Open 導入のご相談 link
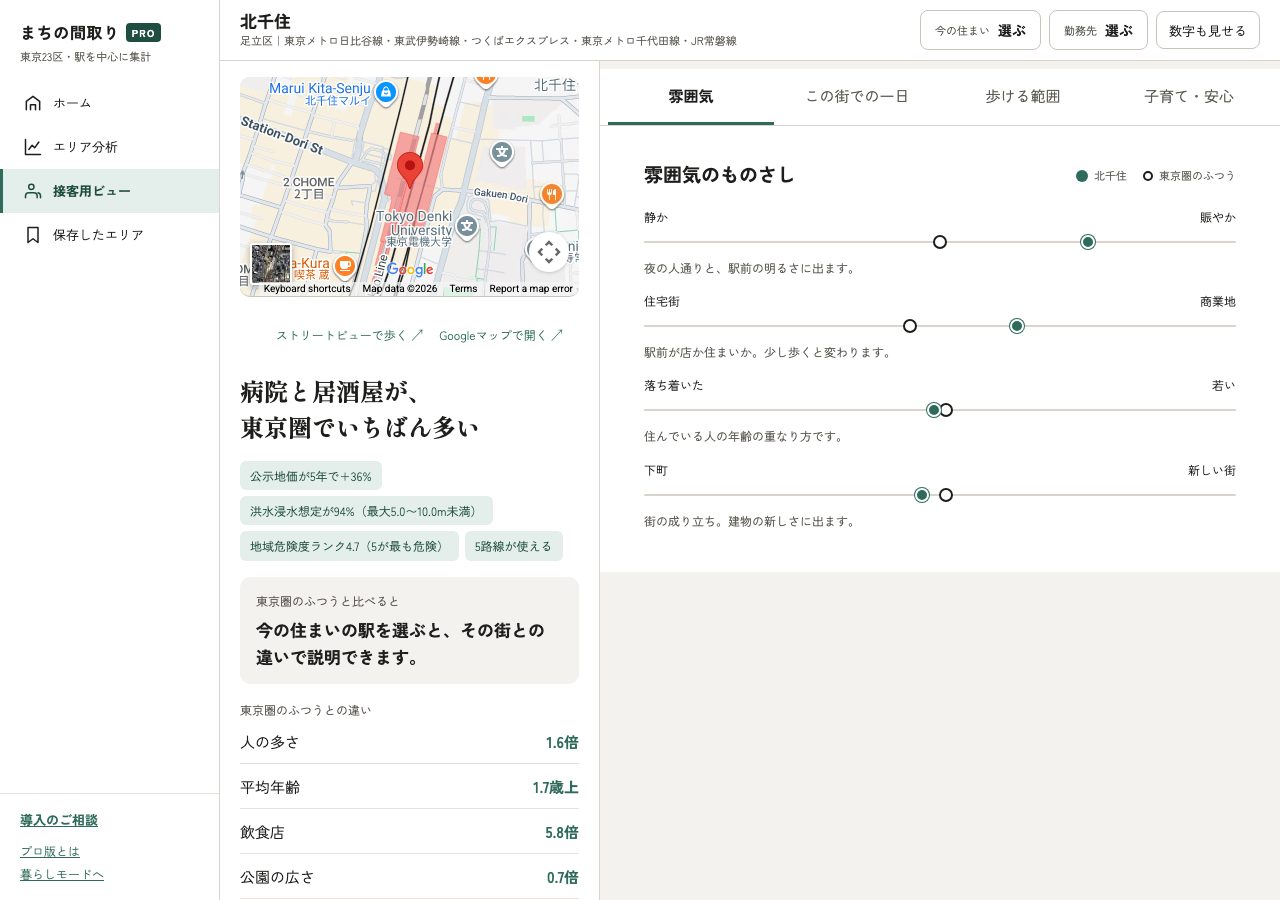This screenshot has height=900, width=1280. pos(59,821)
